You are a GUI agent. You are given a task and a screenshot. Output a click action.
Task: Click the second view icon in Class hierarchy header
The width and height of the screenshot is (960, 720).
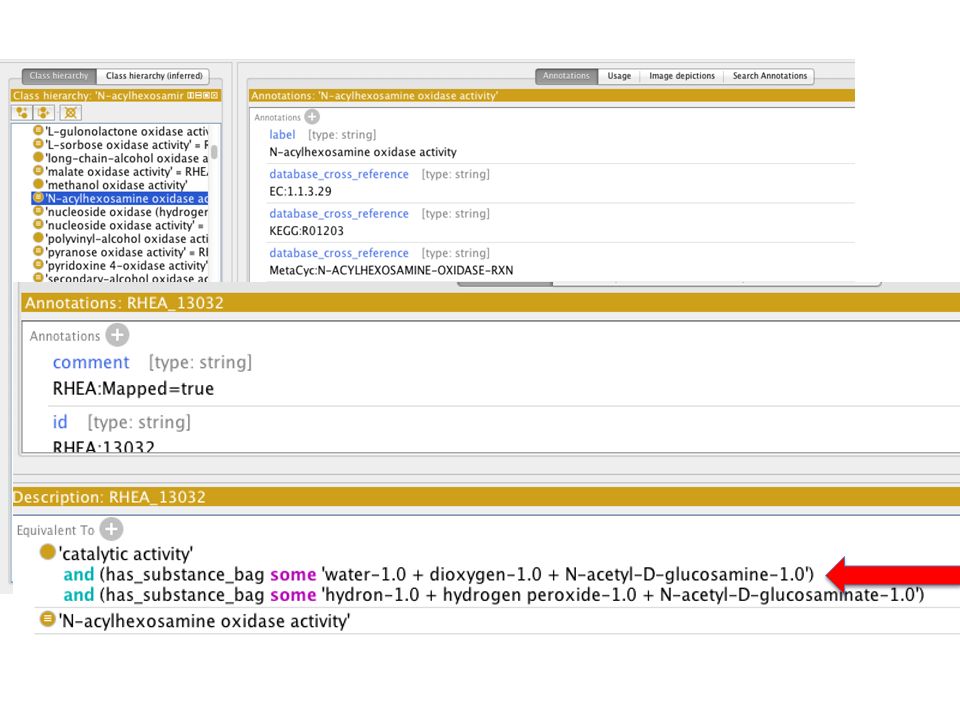pyautogui.click(x=198, y=96)
